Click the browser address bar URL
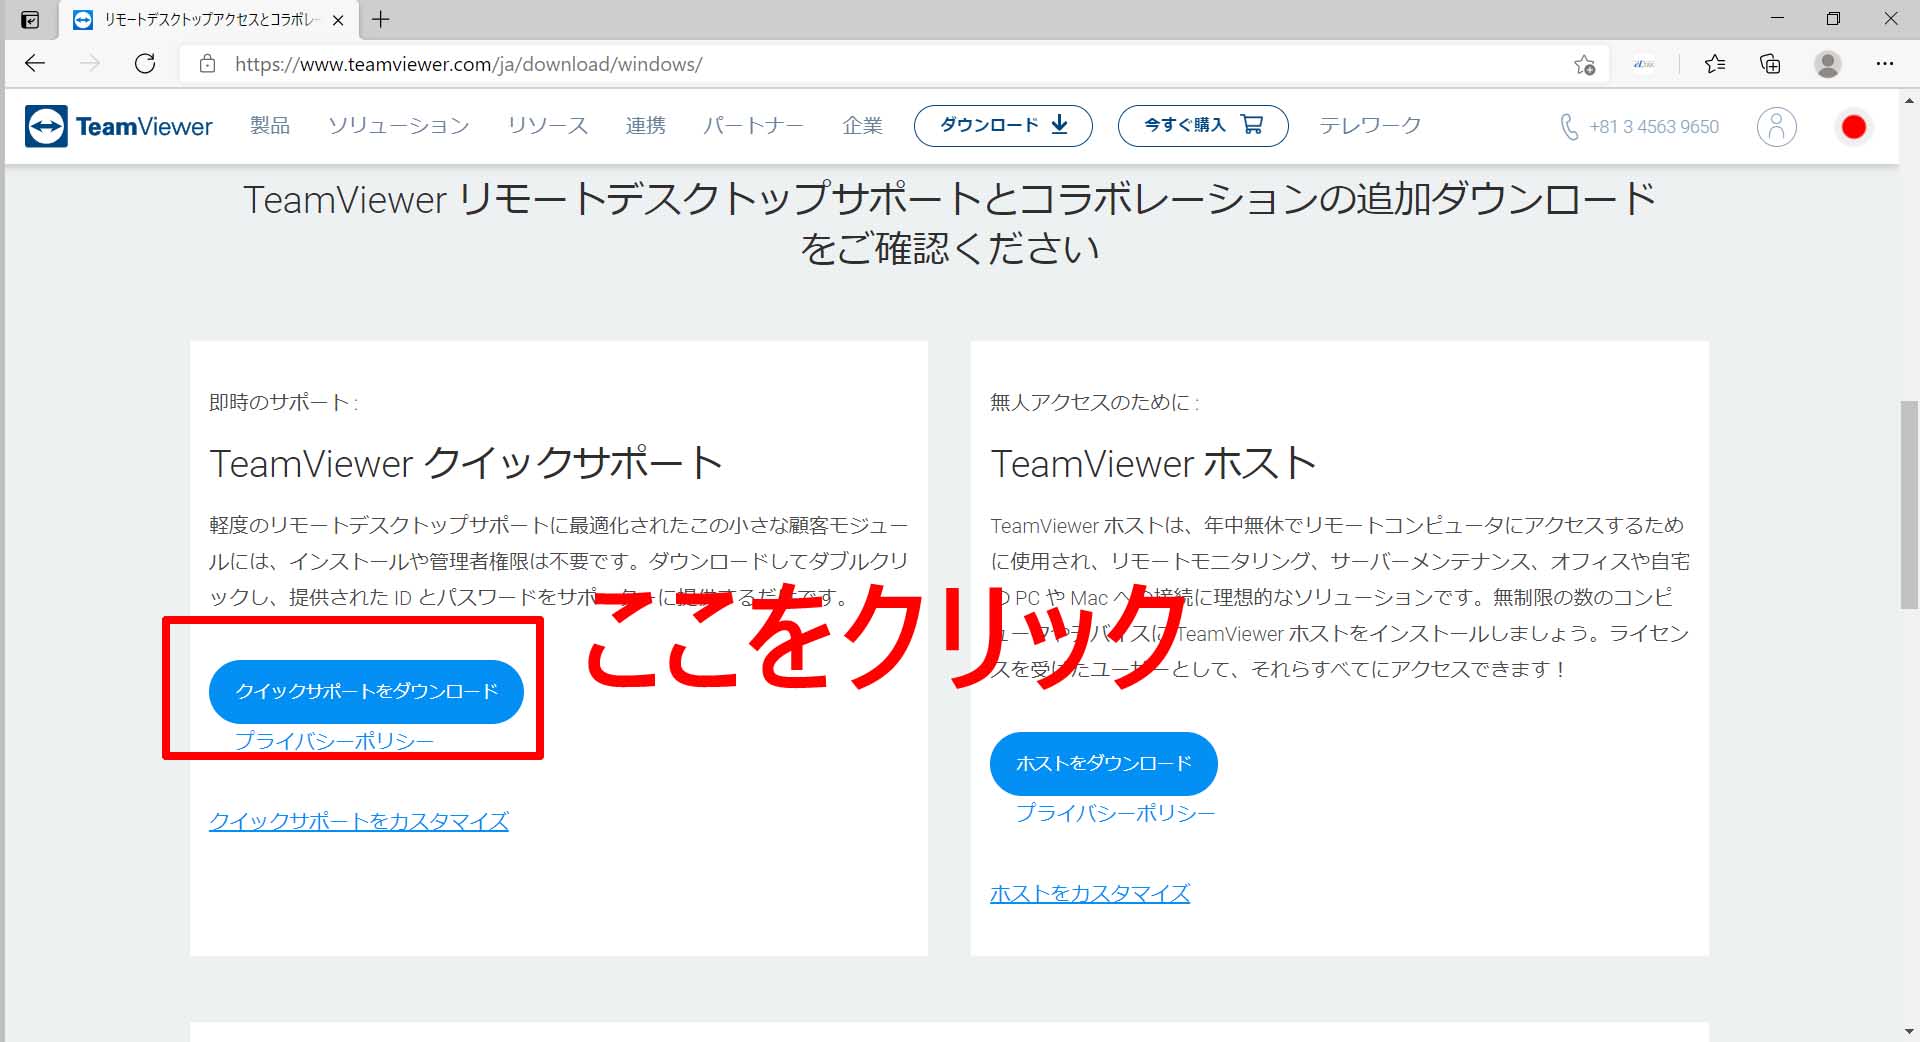The height and width of the screenshot is (1042, 1920). tap(468, 65)
